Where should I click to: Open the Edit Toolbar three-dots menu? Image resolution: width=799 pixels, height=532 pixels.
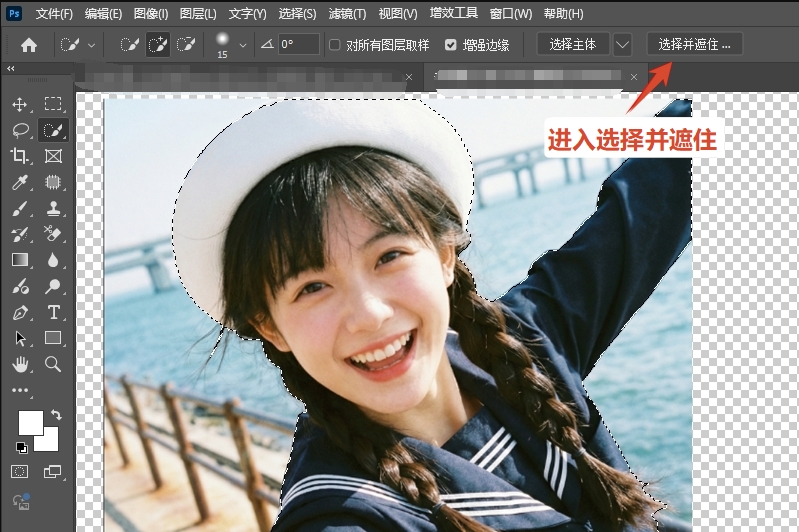pos(20,390)
